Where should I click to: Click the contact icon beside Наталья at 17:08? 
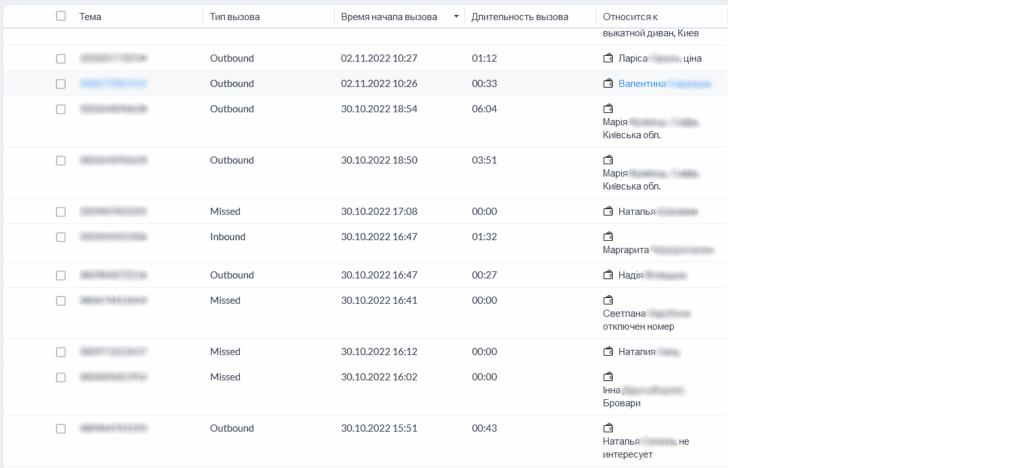tap(608, 212)
